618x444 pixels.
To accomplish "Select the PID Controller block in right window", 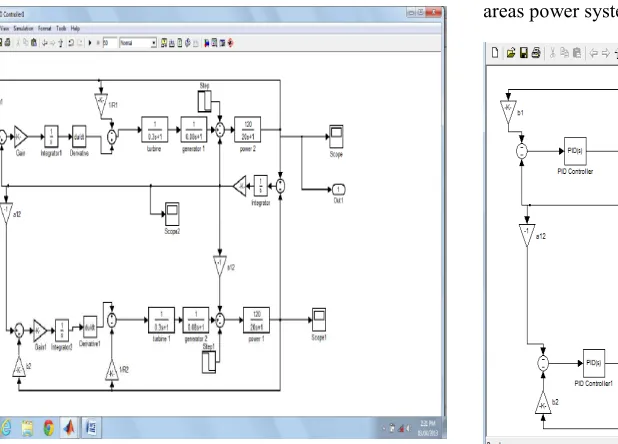I will click(x=575, y=151).
